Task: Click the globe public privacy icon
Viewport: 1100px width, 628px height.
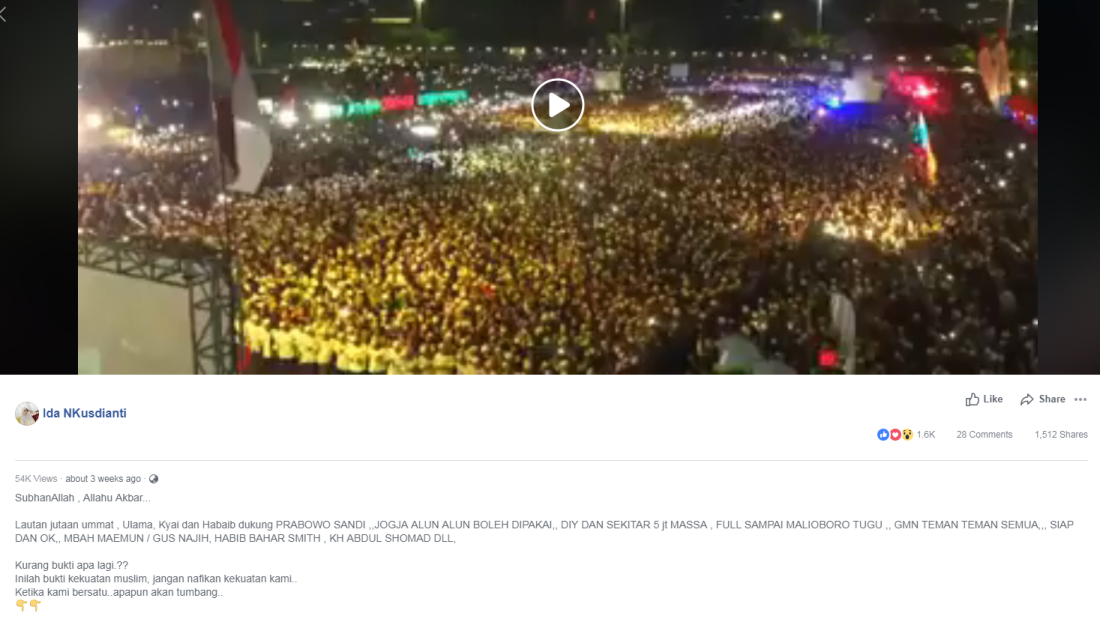Action: (x=154, y=479)
